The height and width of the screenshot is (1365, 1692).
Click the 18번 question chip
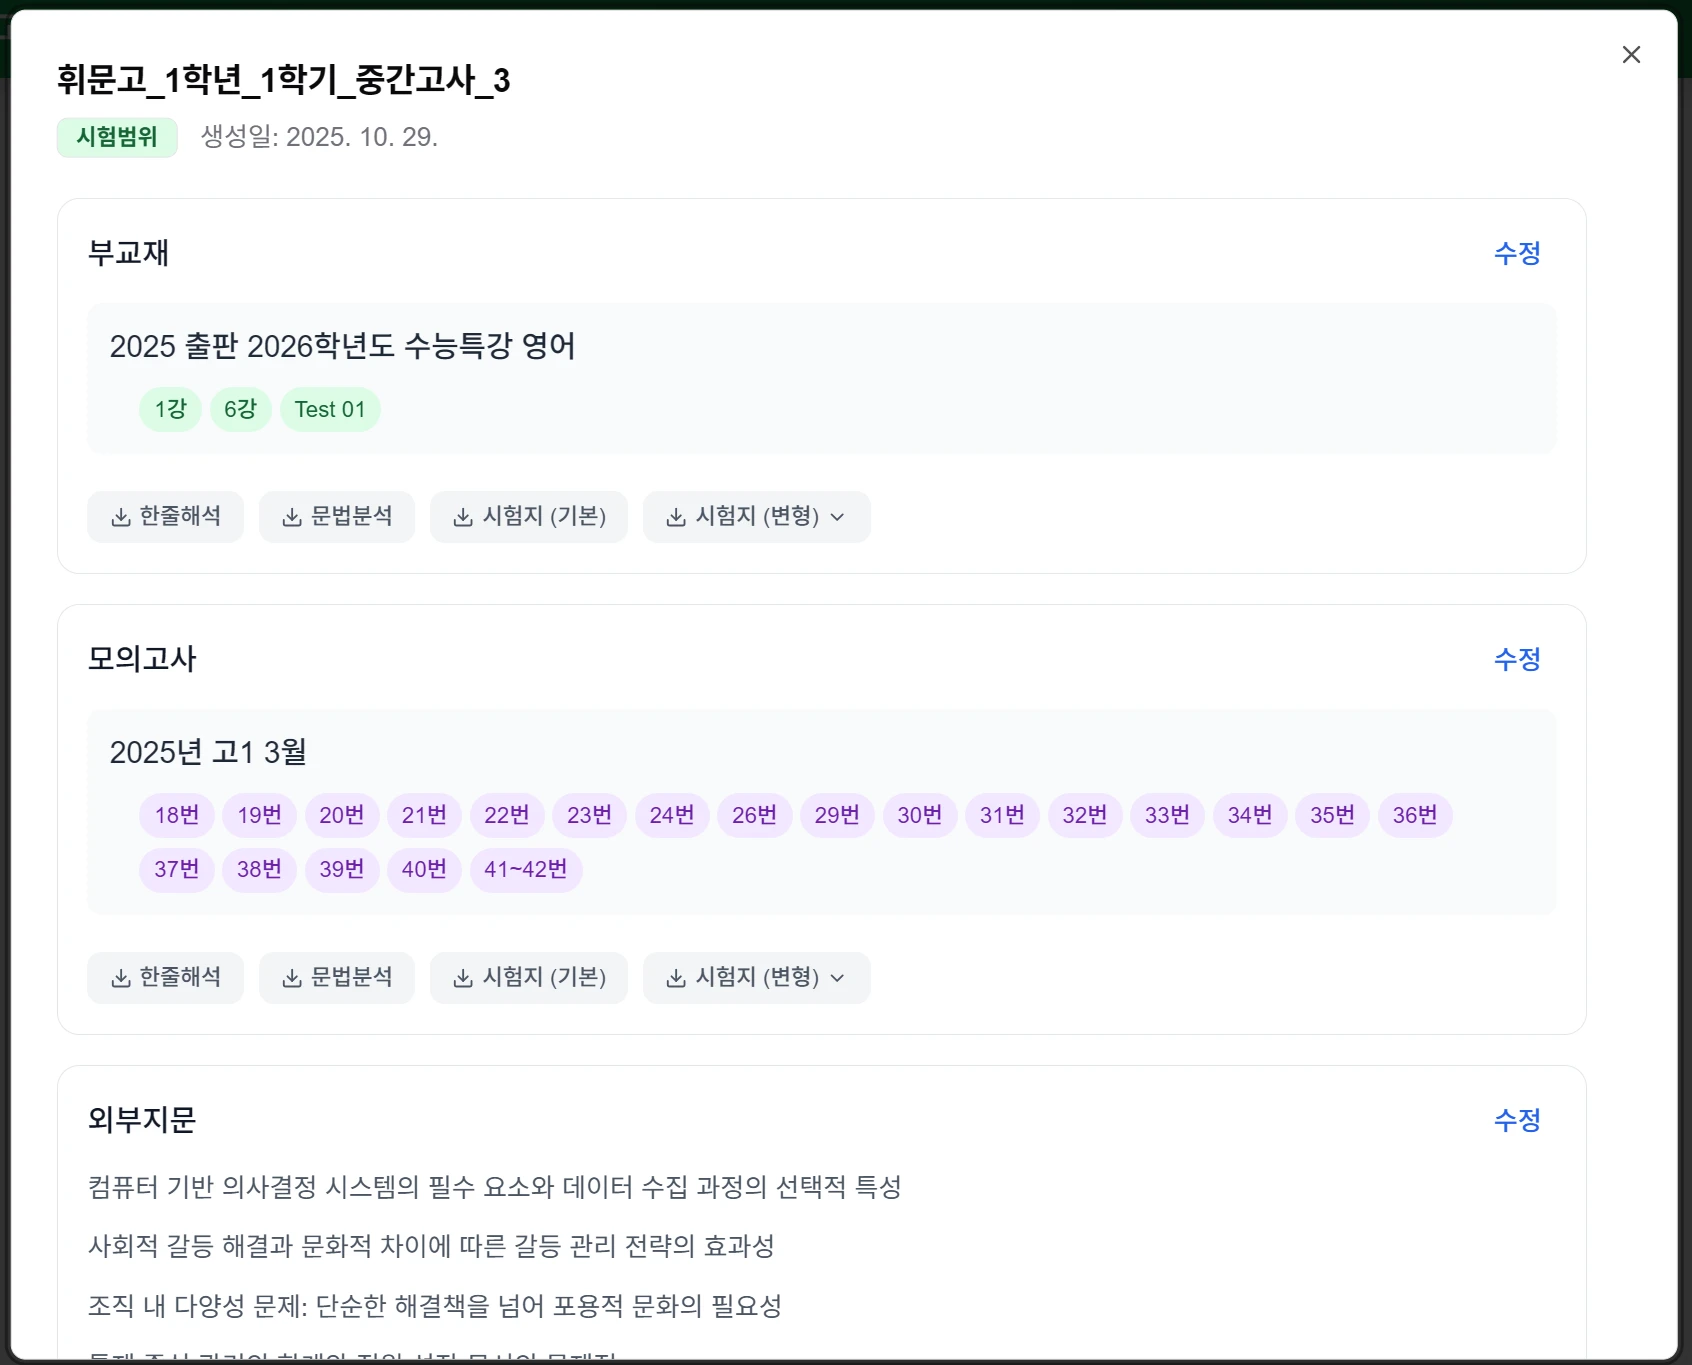[x=177, y=815]
